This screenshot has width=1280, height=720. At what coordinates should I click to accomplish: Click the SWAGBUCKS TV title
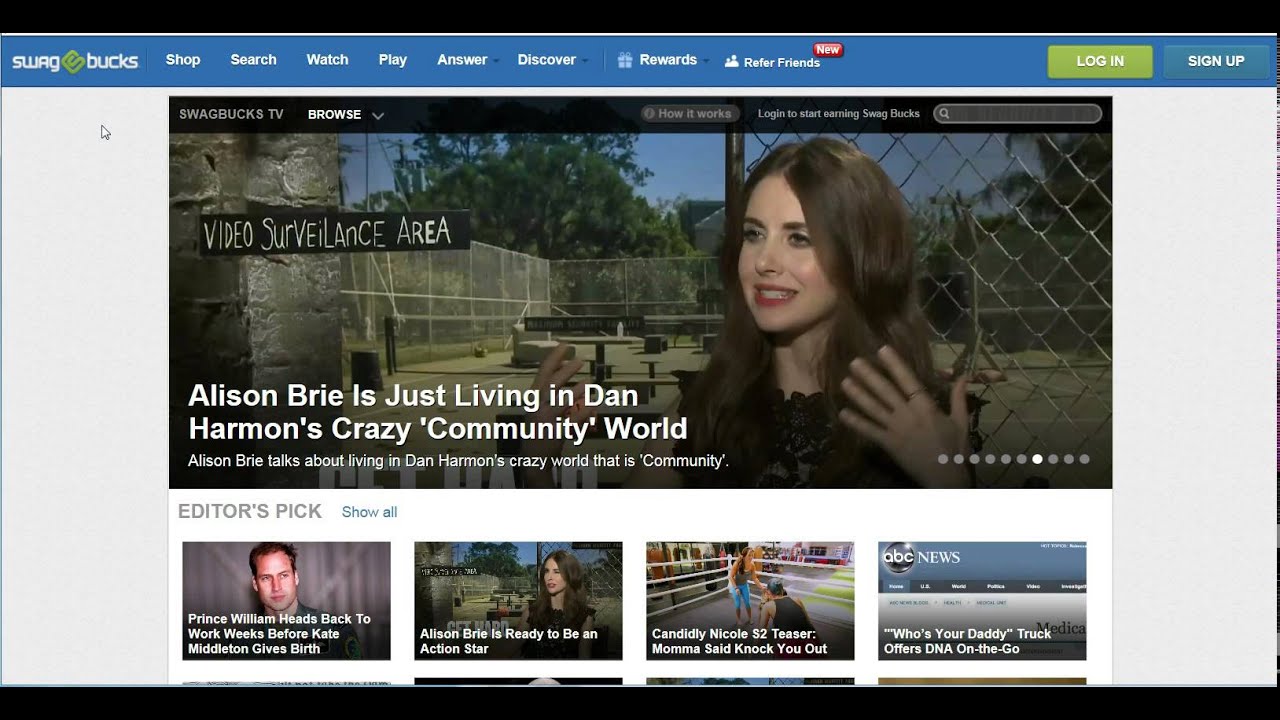(231, 114)
